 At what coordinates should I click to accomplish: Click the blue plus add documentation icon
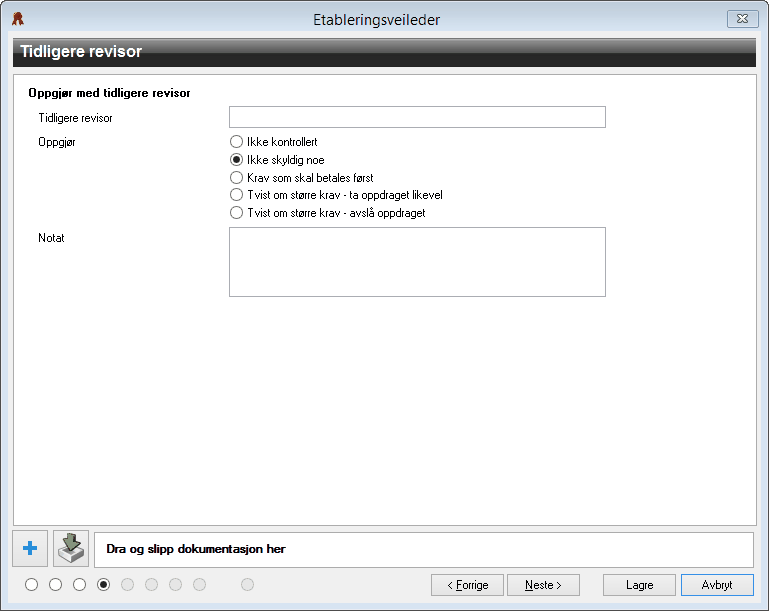(30, 548)
